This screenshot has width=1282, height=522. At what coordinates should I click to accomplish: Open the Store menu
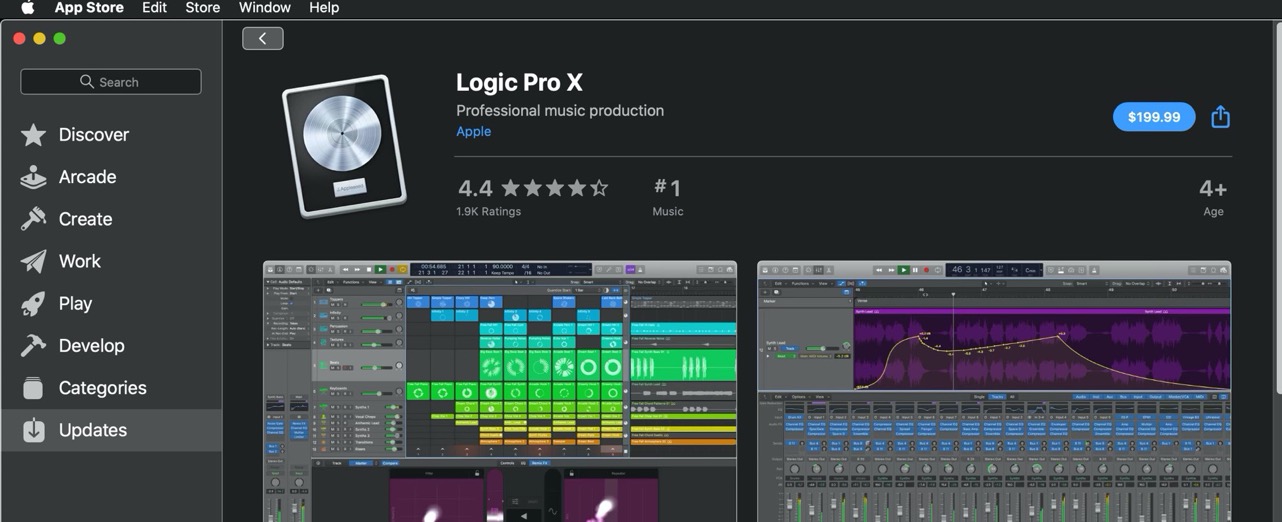pos(203,7)
